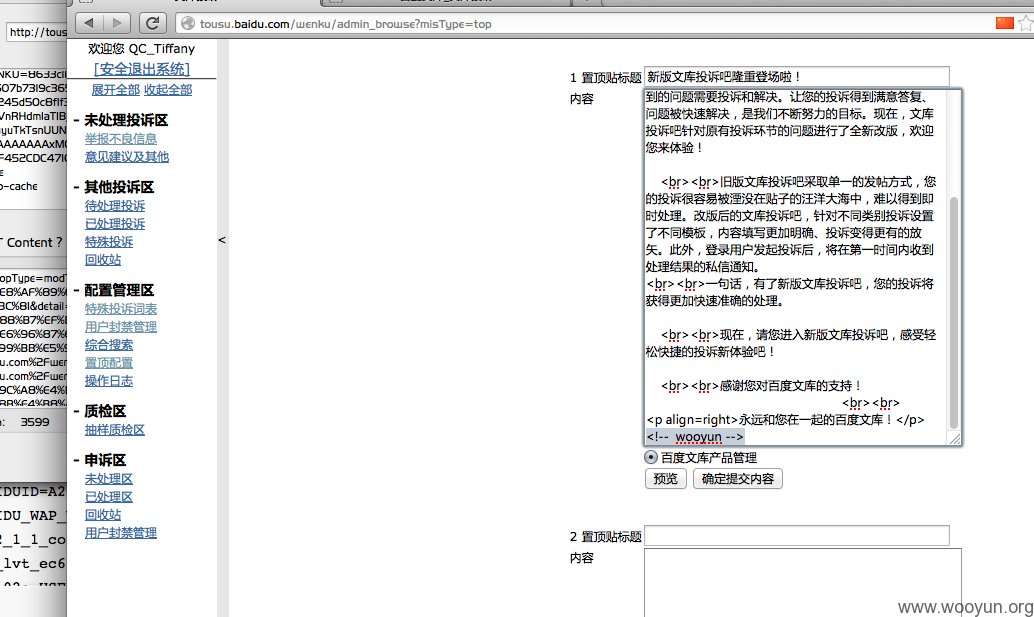
Task: Open 特殊投诉 link
Action: point(109,242)
